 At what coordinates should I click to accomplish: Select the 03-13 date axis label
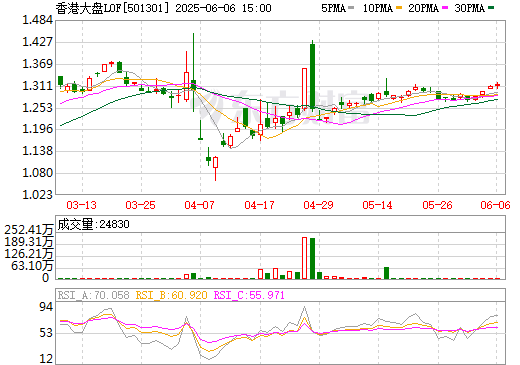[x=81, y=205]
